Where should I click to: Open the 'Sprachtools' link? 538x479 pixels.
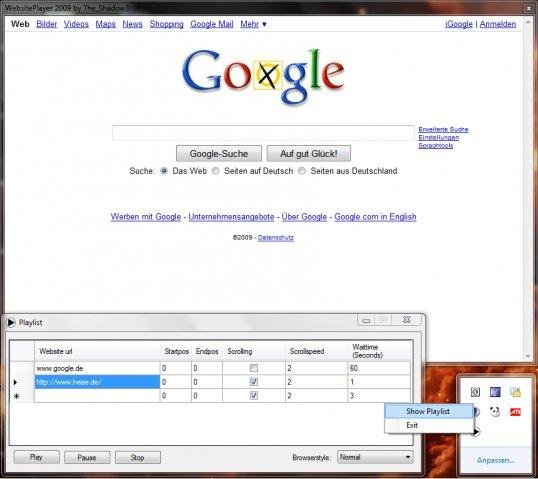[436, 145]
